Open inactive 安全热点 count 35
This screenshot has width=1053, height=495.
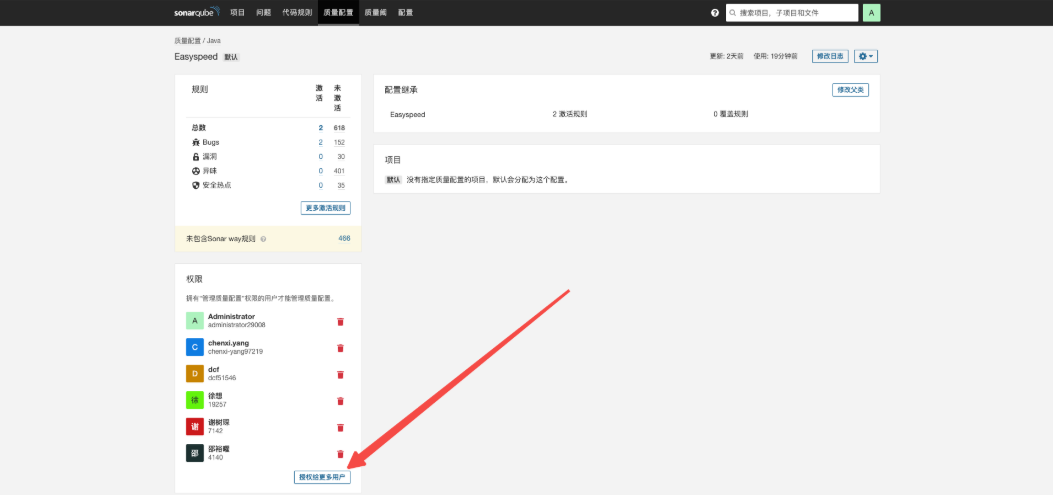click(341, 185)
